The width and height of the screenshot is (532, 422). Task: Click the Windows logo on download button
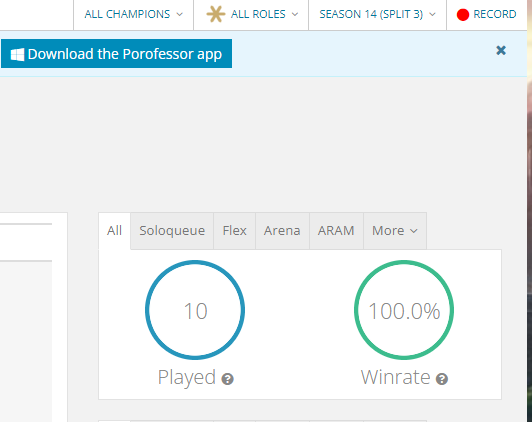click(17, 54)
